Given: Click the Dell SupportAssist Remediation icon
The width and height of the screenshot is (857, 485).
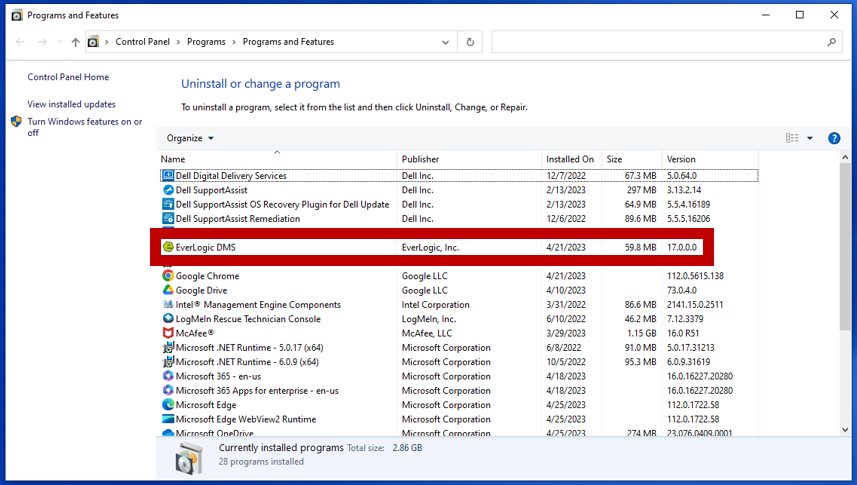Looking at the screenshot, I should click(168, 218).
